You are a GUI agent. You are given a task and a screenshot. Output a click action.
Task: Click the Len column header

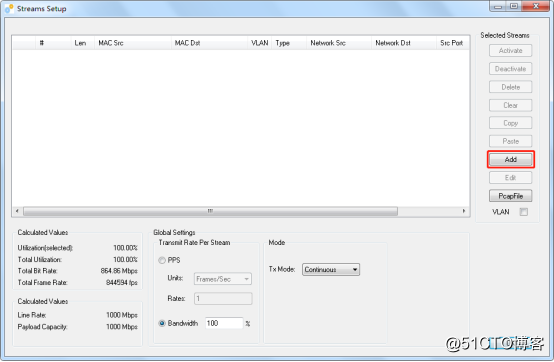[83, 43]
